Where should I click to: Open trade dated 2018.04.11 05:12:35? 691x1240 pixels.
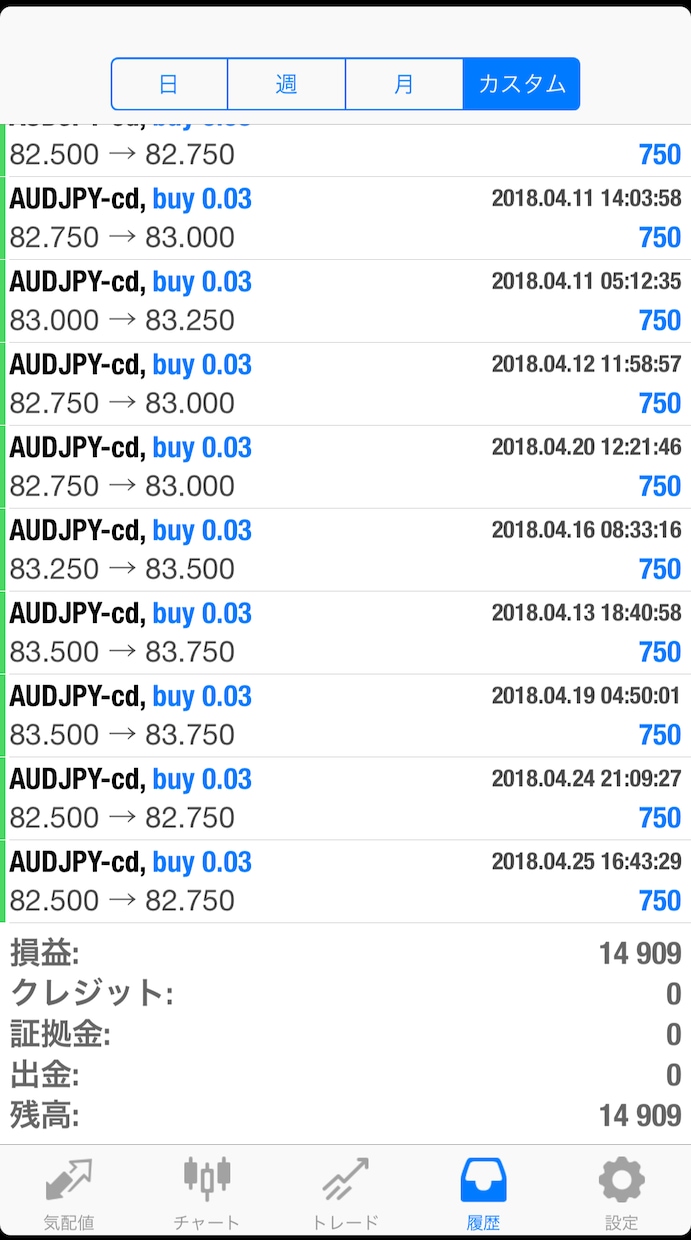(345, 301)
